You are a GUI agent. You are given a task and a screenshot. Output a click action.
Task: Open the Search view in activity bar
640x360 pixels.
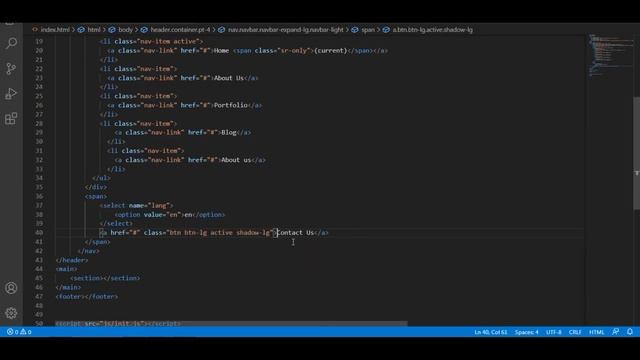(11, 43)
